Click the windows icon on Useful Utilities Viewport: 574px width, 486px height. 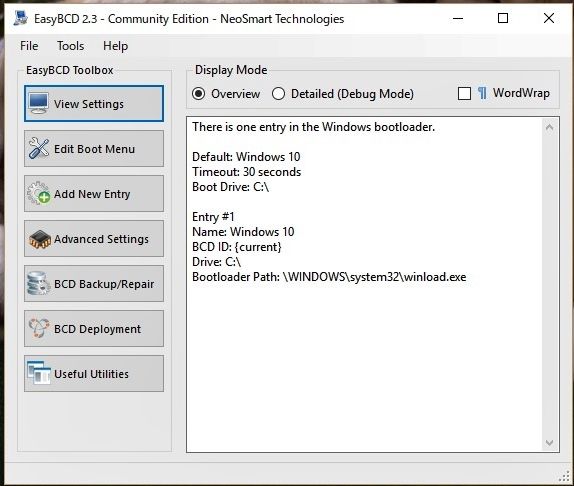tap(39, 373)
